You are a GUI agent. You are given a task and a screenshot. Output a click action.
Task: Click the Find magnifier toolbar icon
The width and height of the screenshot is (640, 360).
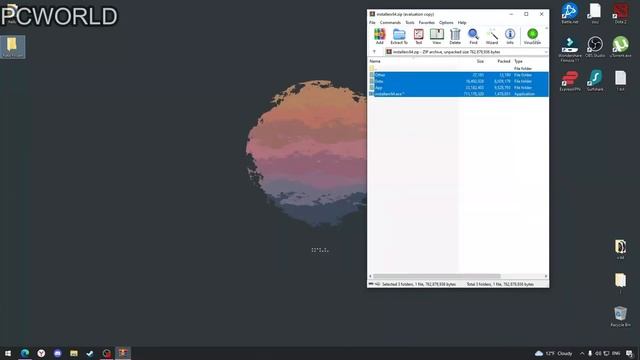pyautogui.click(x=473, y=36)
